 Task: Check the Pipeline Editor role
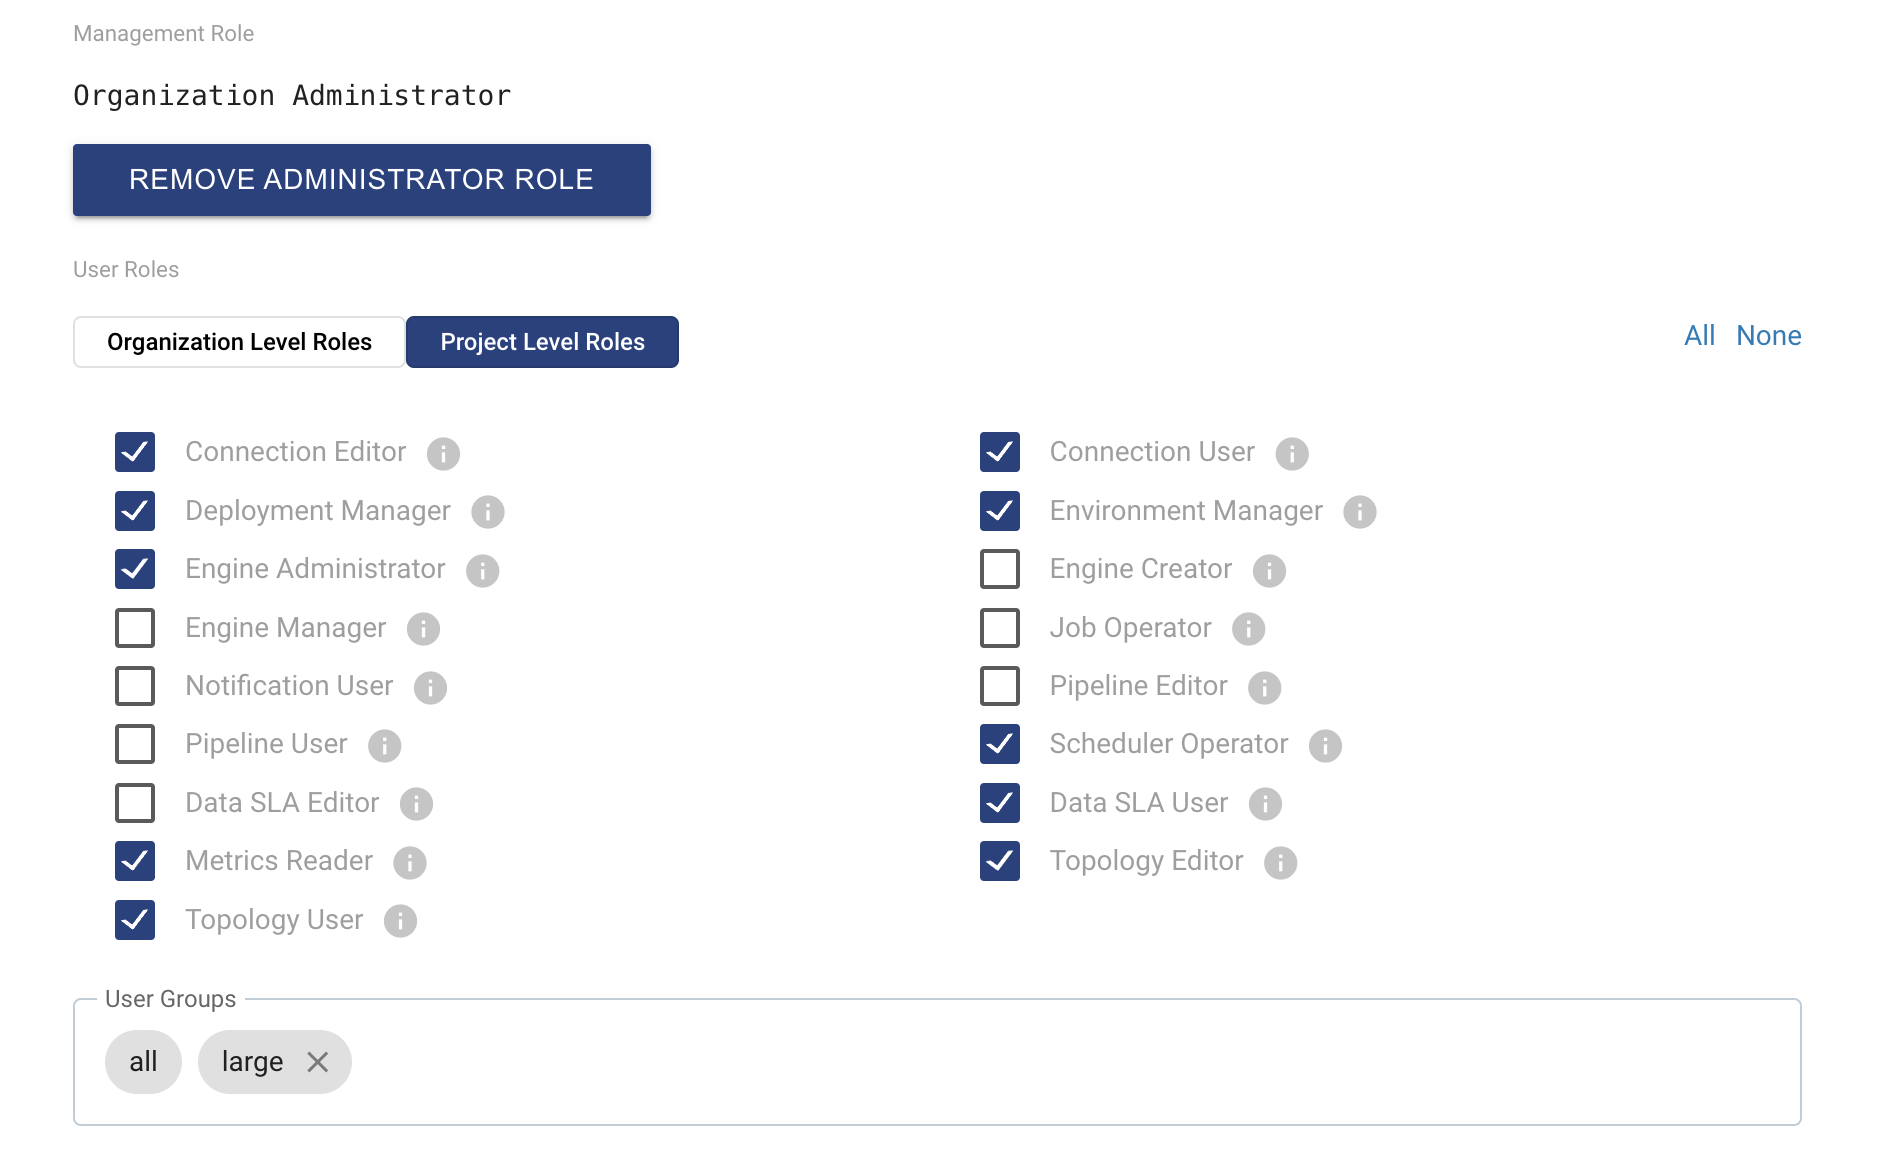coord(1000,686)
